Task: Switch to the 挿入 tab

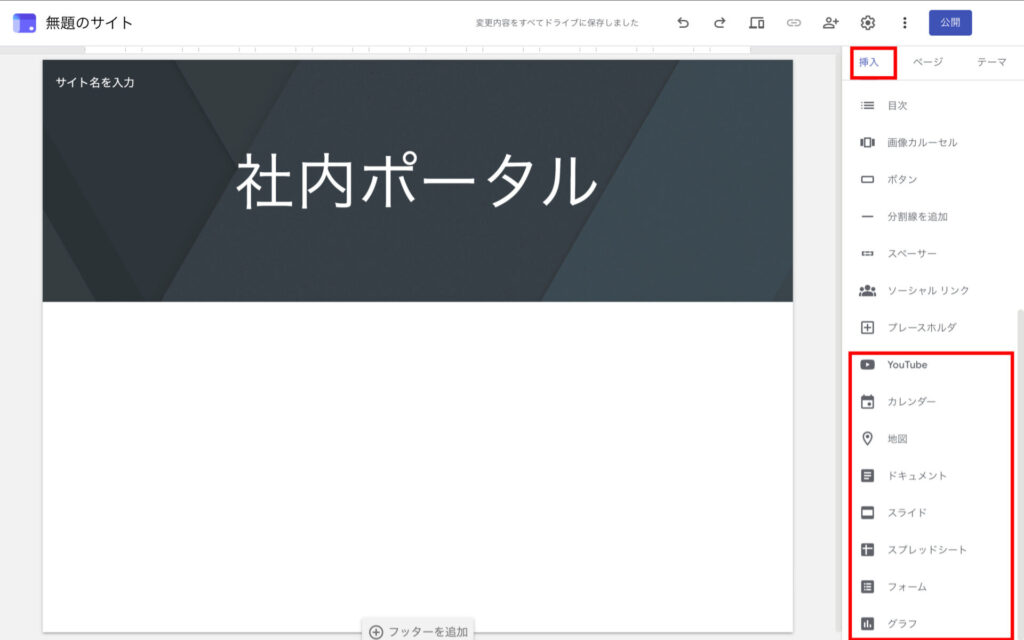Action: (869, 62)
